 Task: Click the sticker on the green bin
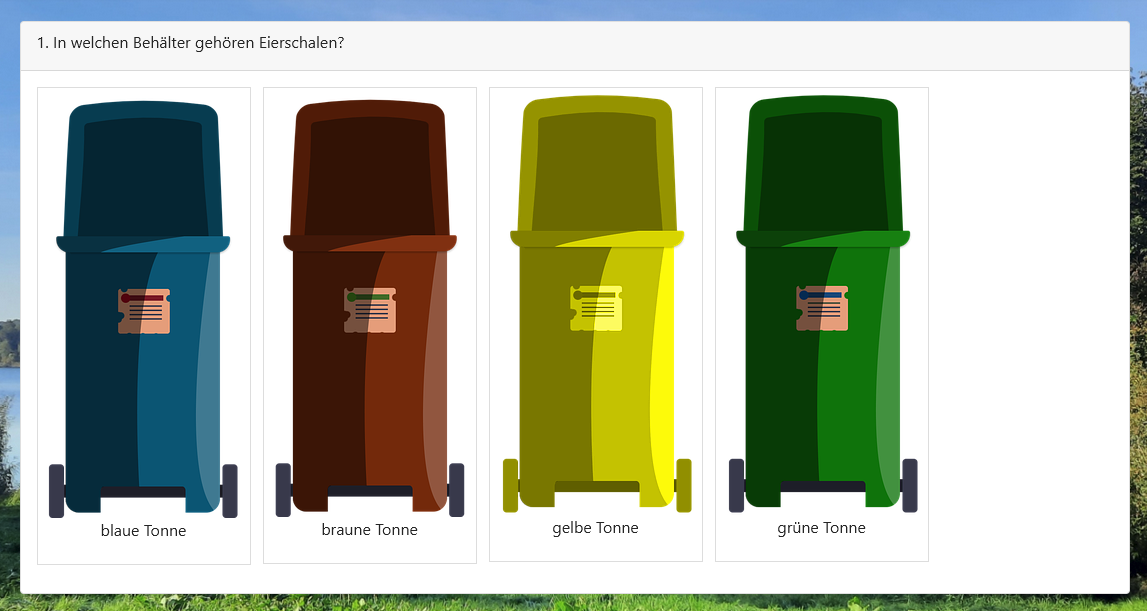(x=822, y=308)
